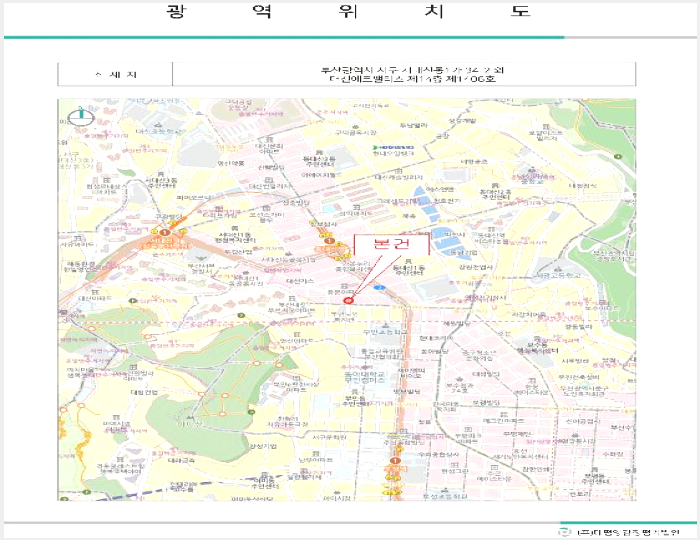Click the appraisal company logo in footer
This screenshot has height=540, width=700.
(x=565, y=532)
